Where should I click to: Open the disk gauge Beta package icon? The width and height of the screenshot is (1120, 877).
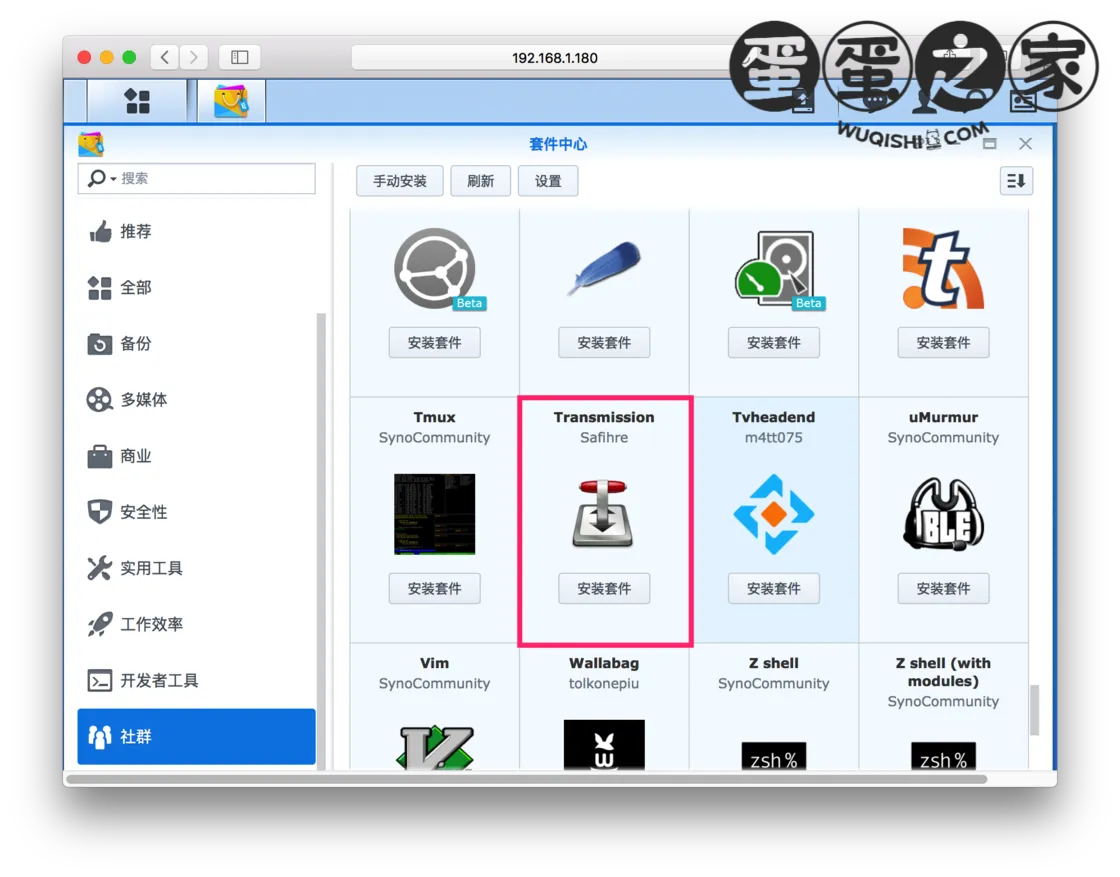[x=777, y=269]
